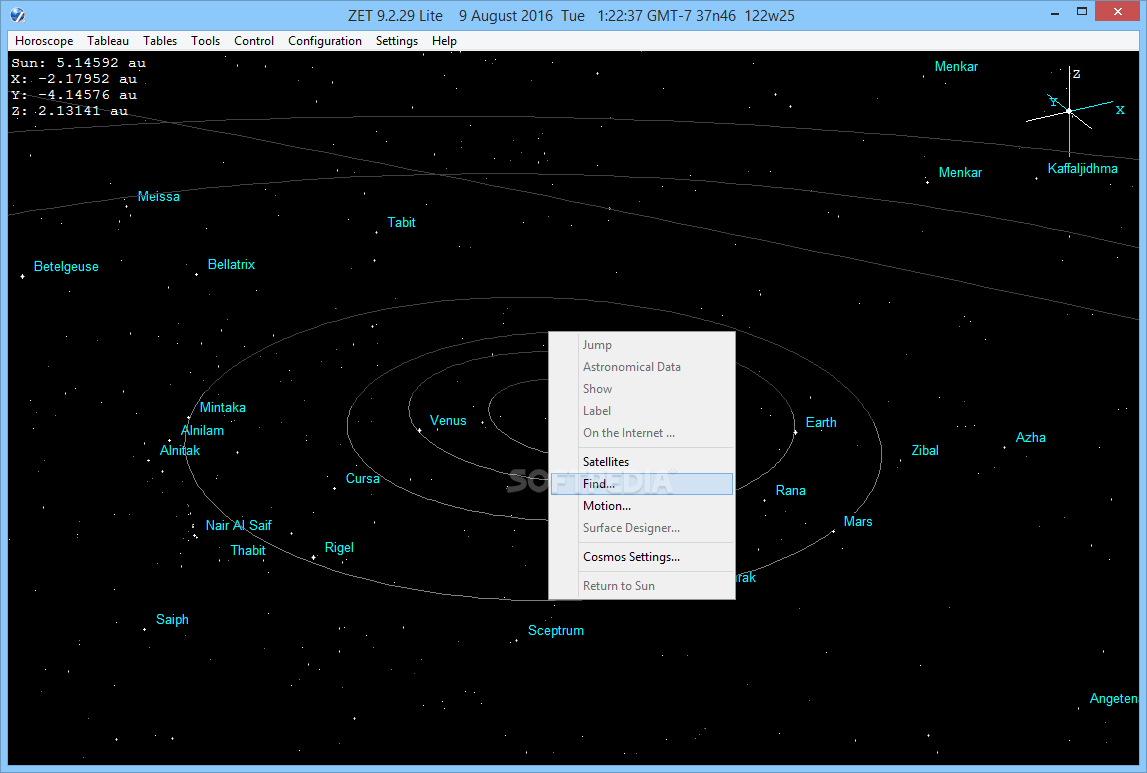The width and height of the screenshot is (1147, 773).
Task: Click the Azha star label
Action: click(1030, 437)
